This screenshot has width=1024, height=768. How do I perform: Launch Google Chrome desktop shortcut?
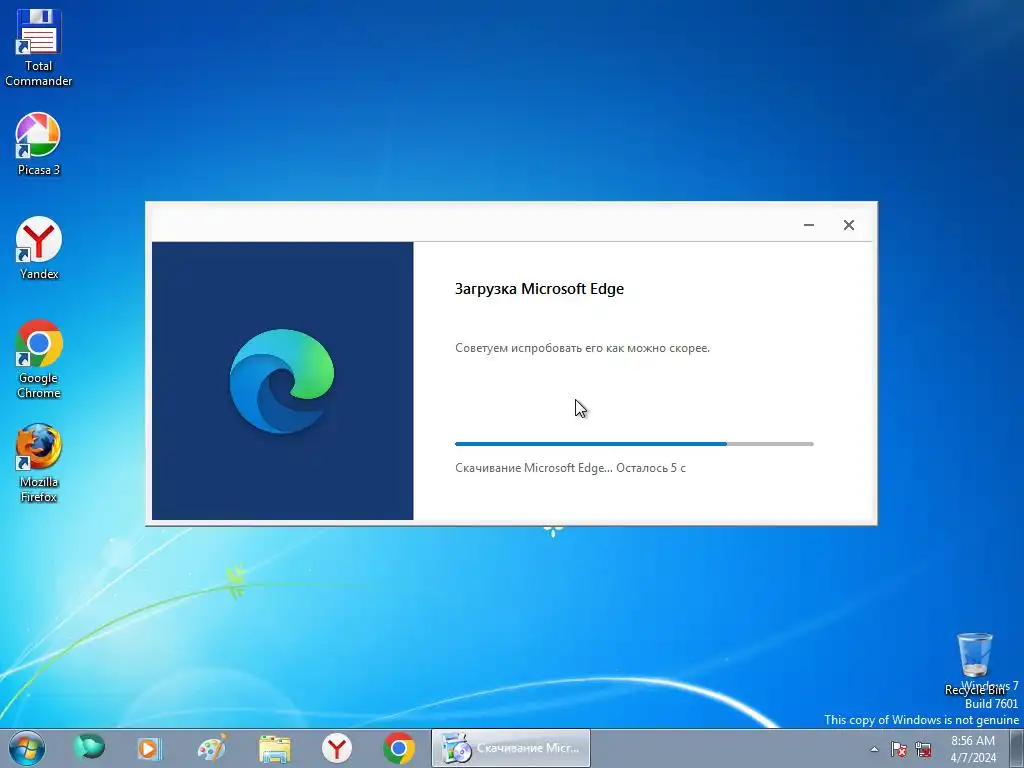click(39, 359)
